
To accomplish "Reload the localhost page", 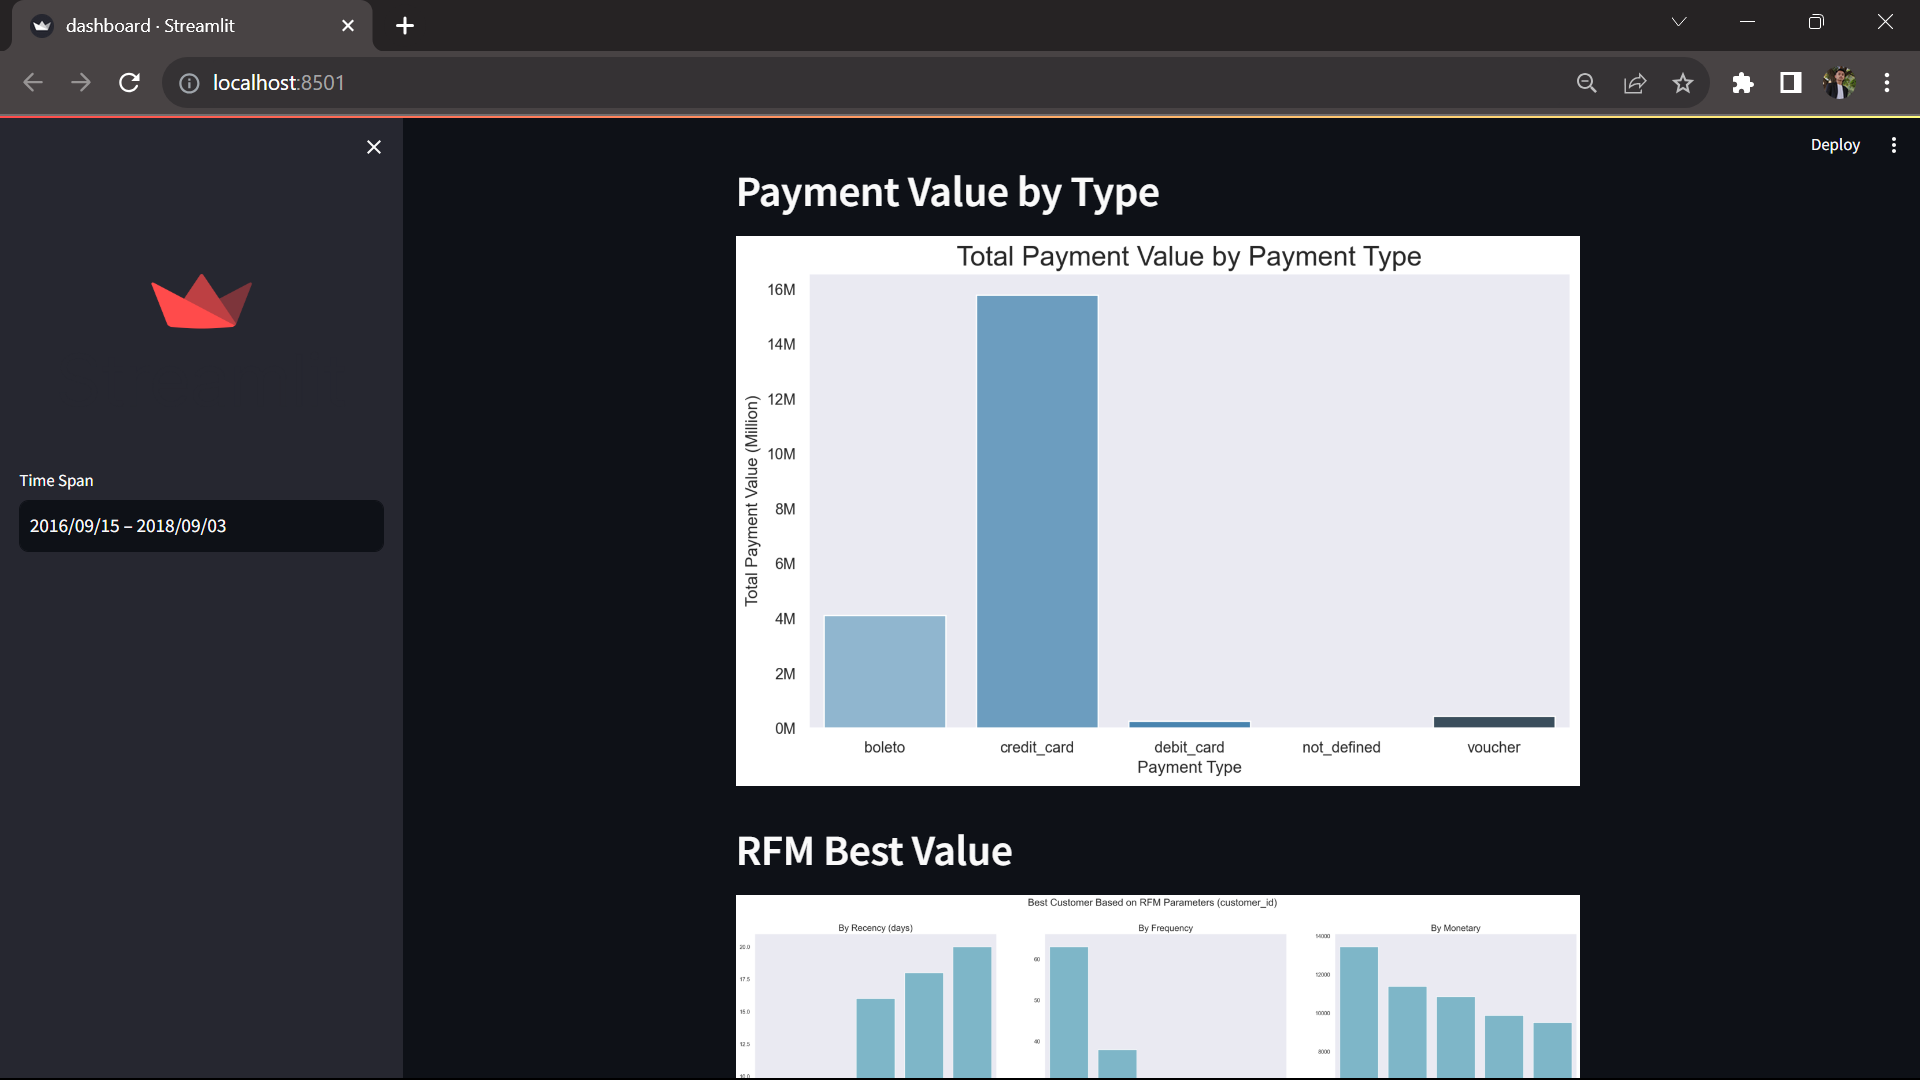I will tap(129, 83).
